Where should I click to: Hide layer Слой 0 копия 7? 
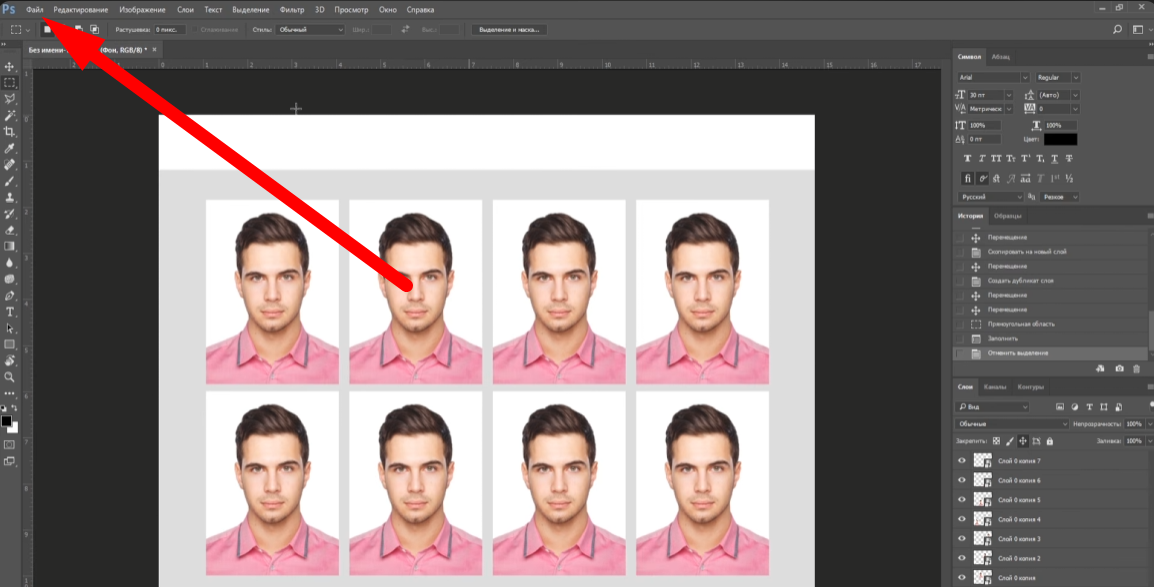pos(961,460)
